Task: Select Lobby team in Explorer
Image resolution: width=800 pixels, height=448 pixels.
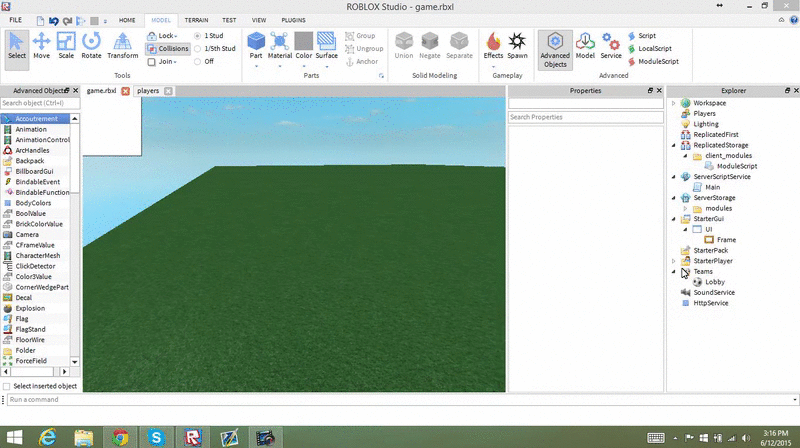Action: tap(715, 282)
